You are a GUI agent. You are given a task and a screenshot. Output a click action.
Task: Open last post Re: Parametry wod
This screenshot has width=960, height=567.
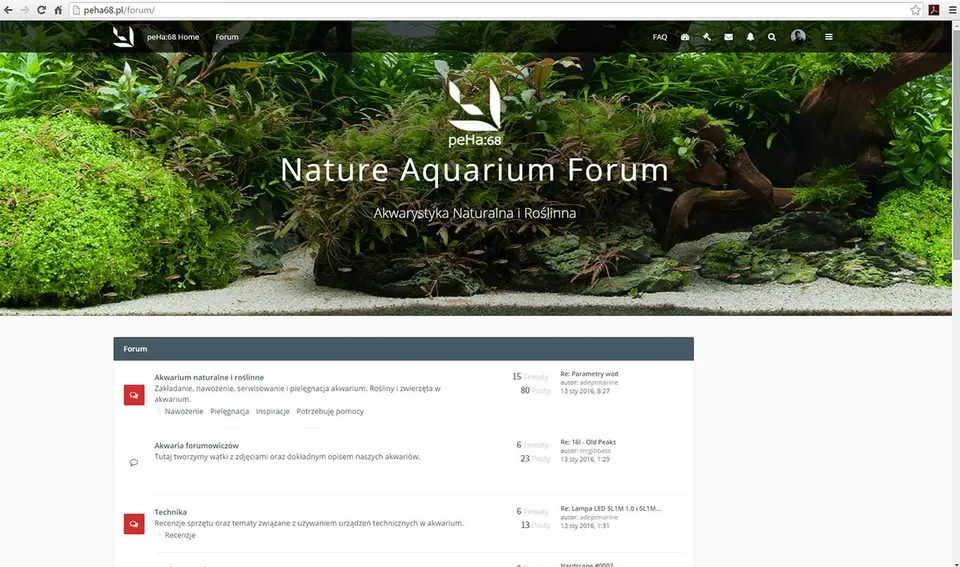[589, 374]
